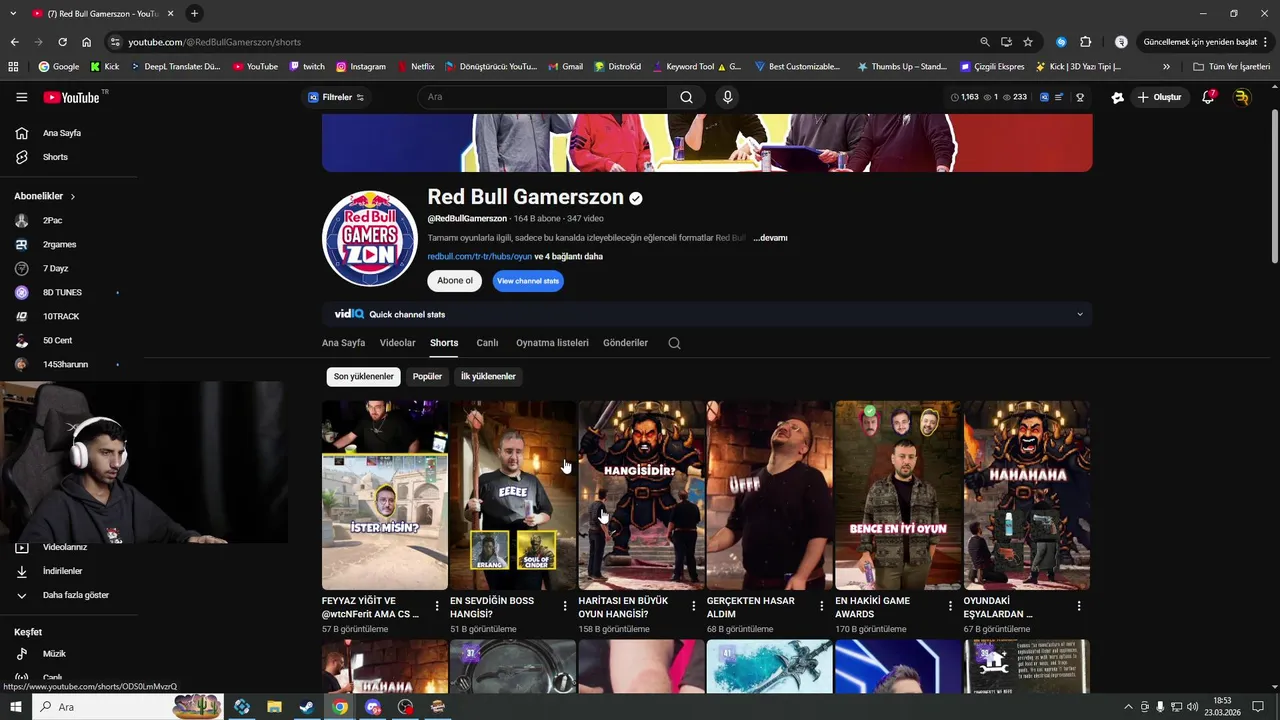The height and width of the screenshot is (720, 1280).
Task: Switch to the Ana Sayfa channel tab
Action: tap(343, 343)
